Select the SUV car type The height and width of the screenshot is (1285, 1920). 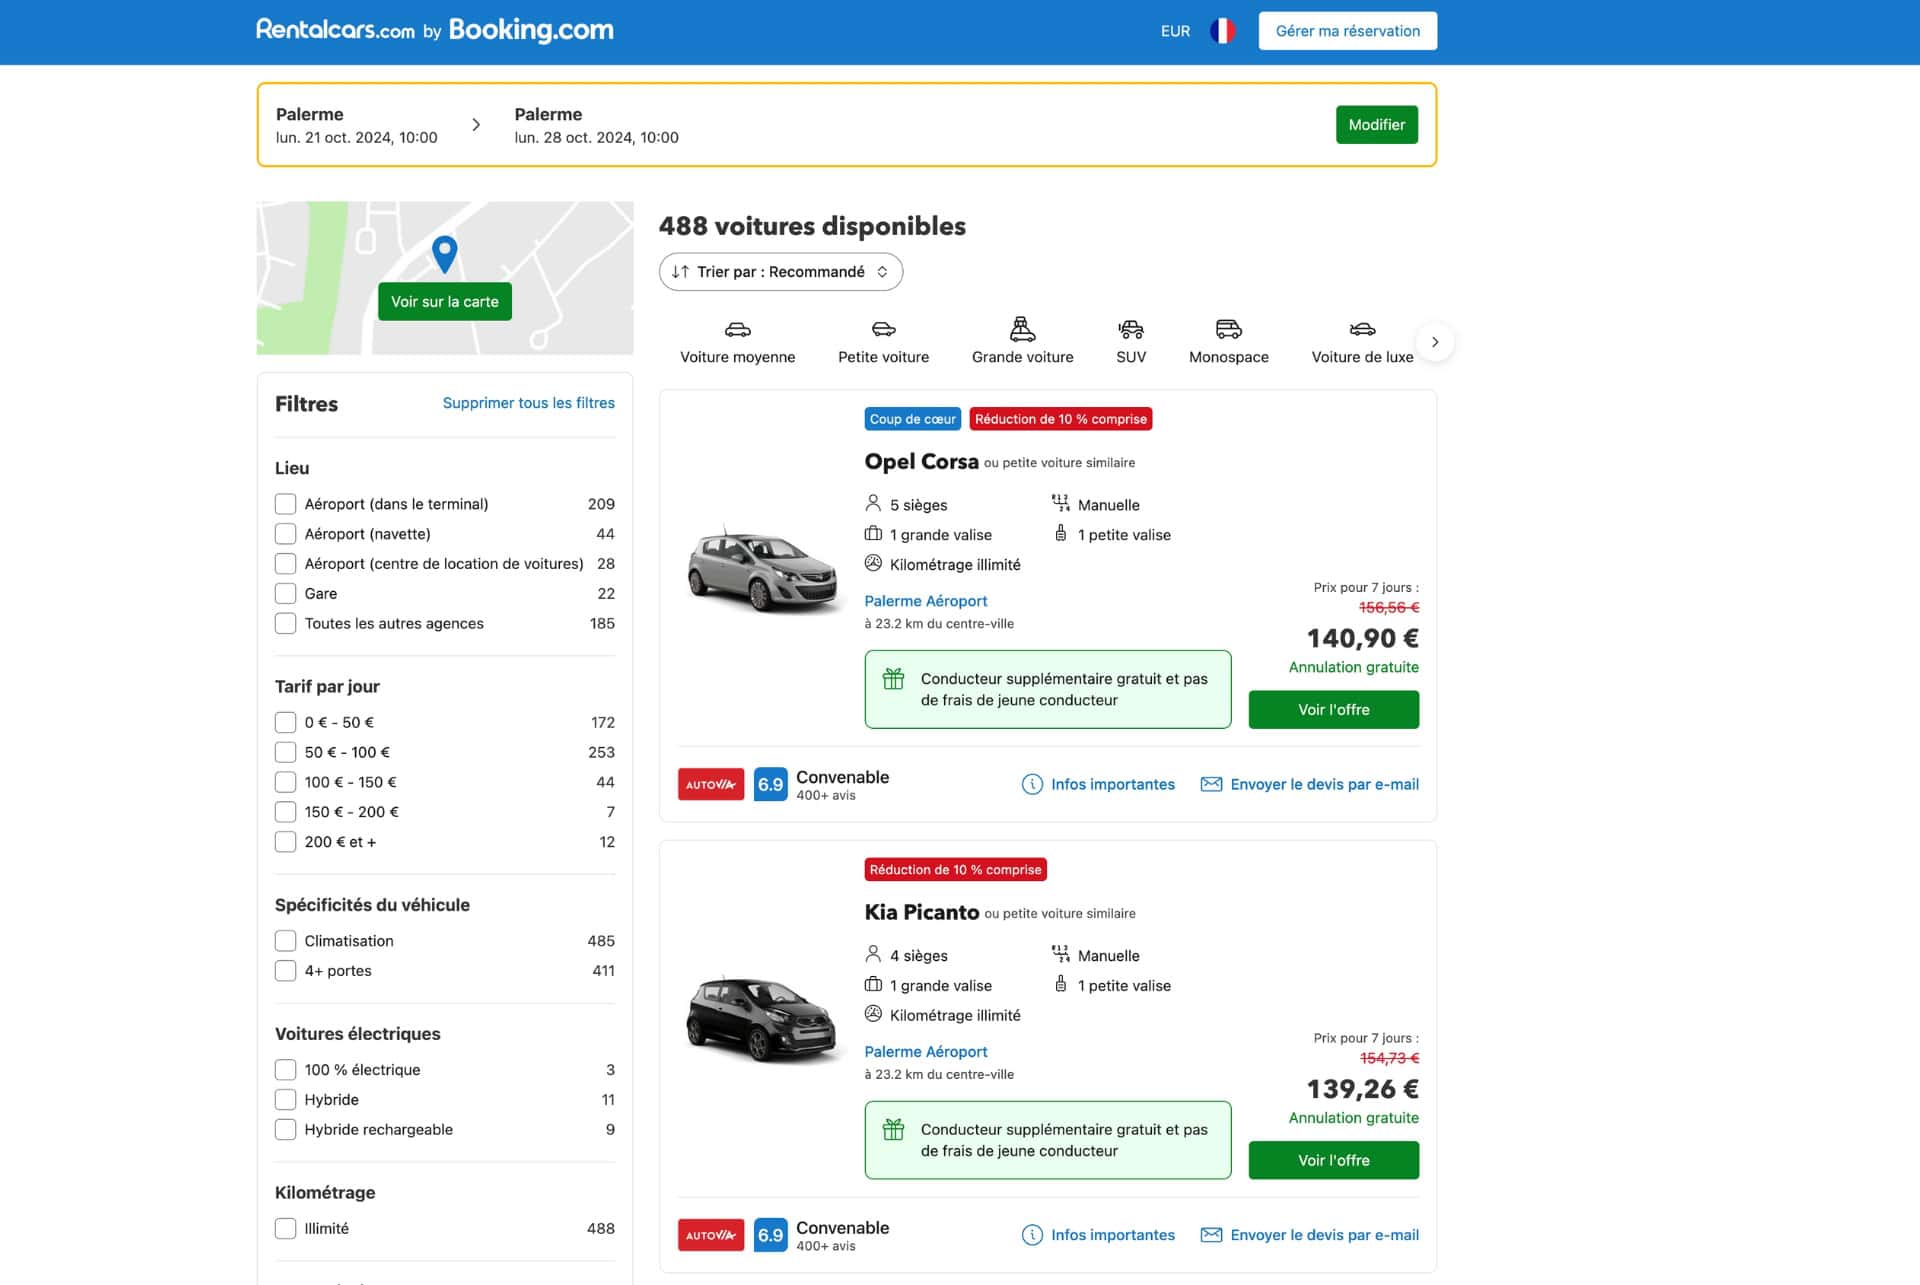pyautogui.click(x=1131, y=342)
